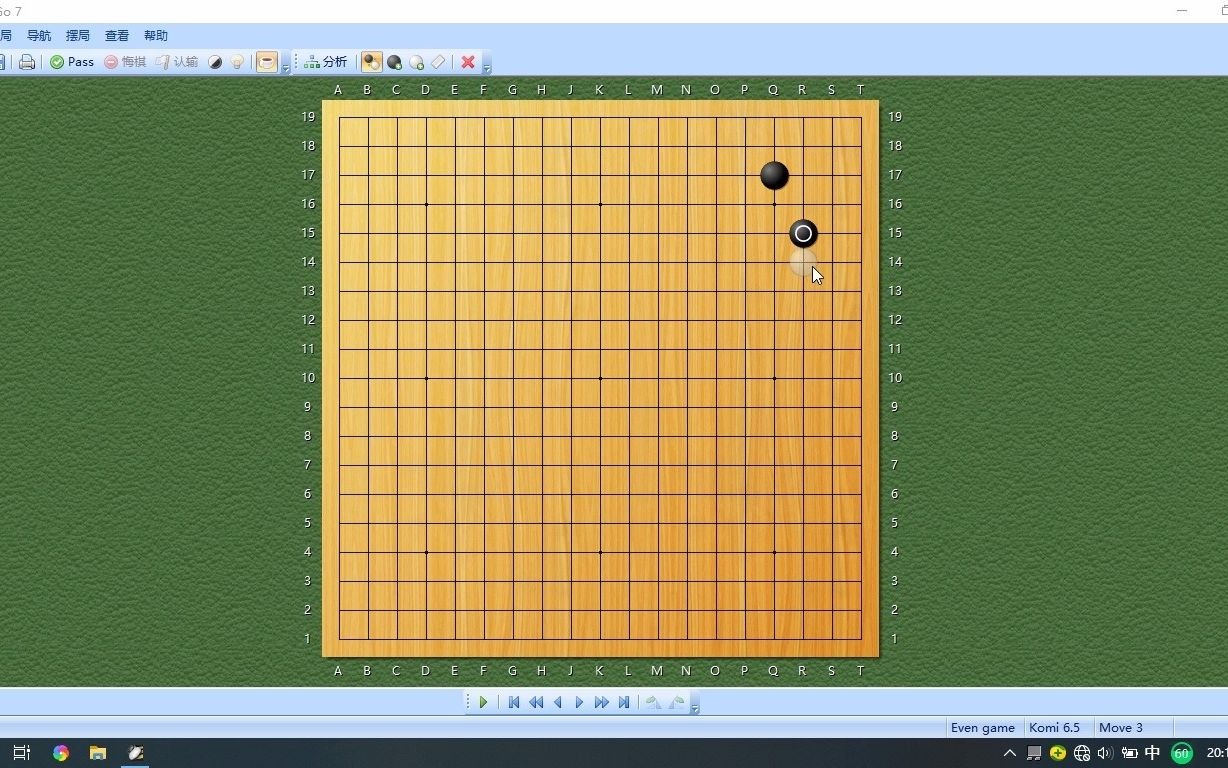Click the 认输 (resign) flag button

(177, 62)
